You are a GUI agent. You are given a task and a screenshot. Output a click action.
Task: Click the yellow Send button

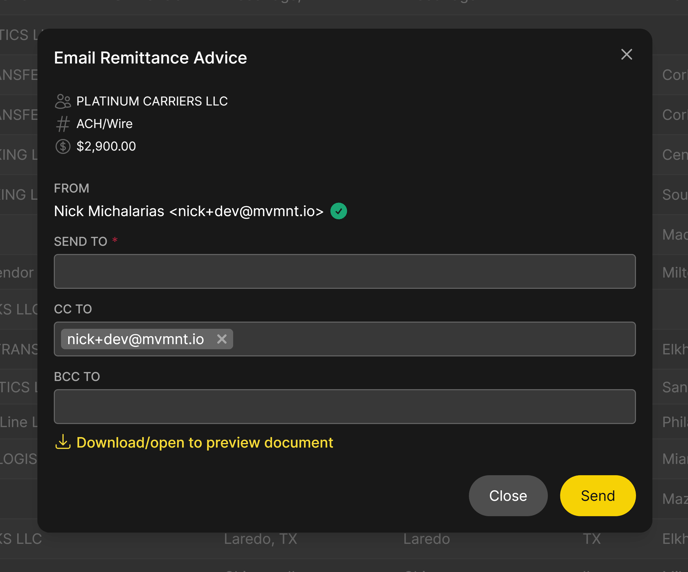598,496
